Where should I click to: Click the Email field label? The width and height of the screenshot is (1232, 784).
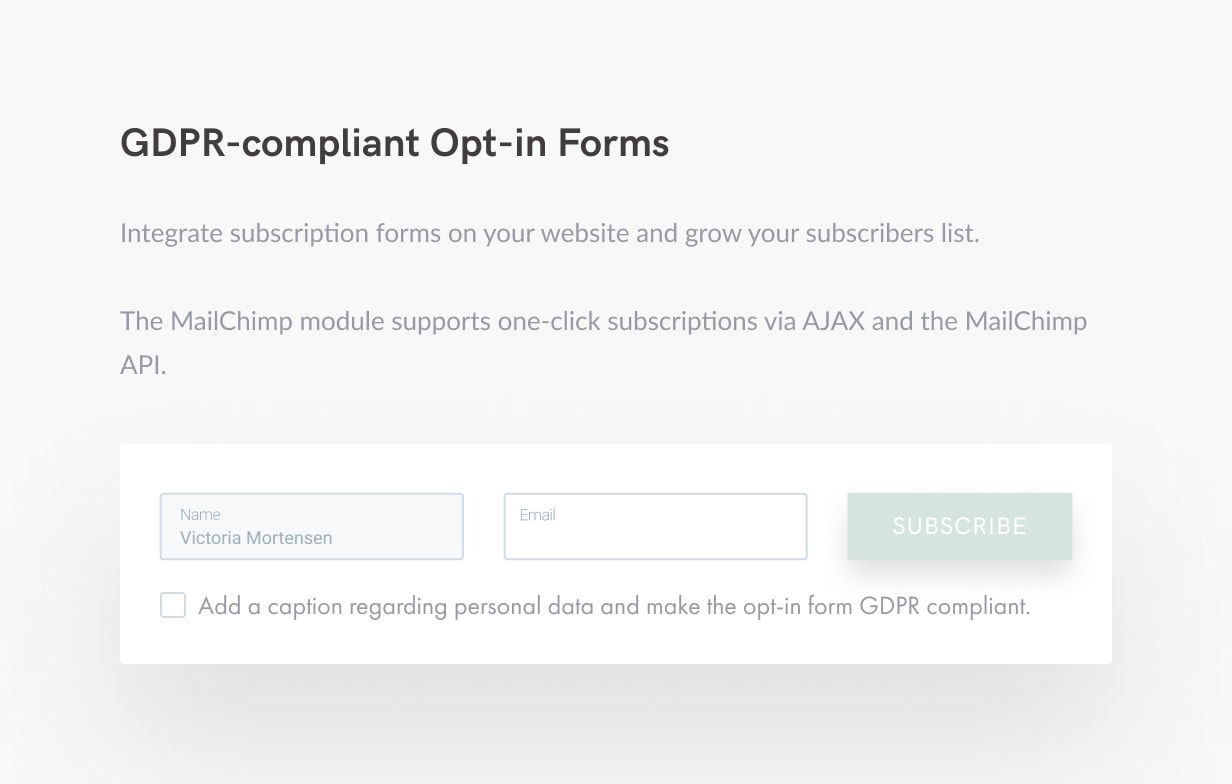click(x=537, y=515)
